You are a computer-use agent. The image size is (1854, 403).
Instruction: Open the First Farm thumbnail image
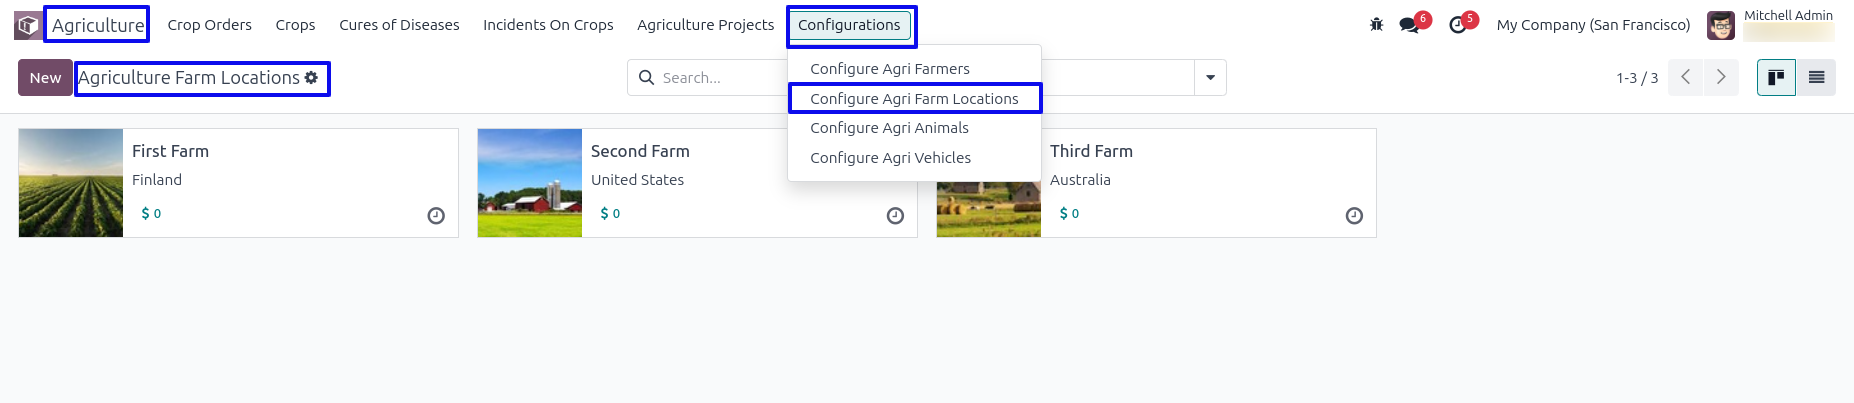pyautogui.click(x=71, y=183)
